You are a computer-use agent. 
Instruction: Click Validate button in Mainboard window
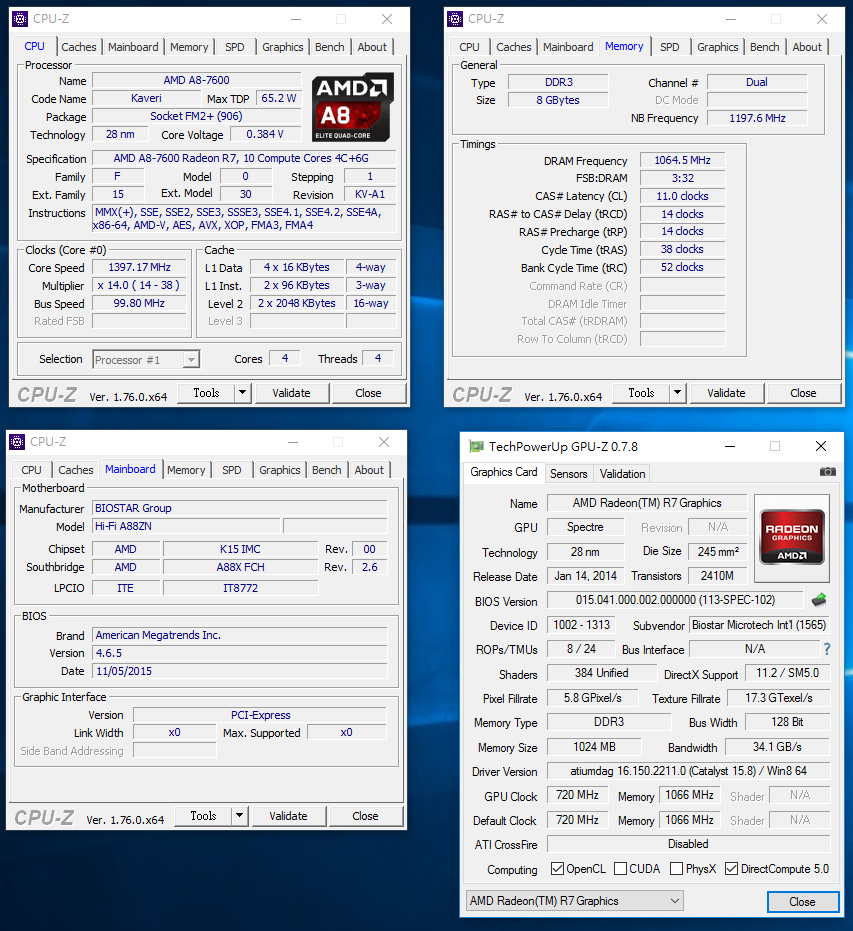tap(288, 816)
